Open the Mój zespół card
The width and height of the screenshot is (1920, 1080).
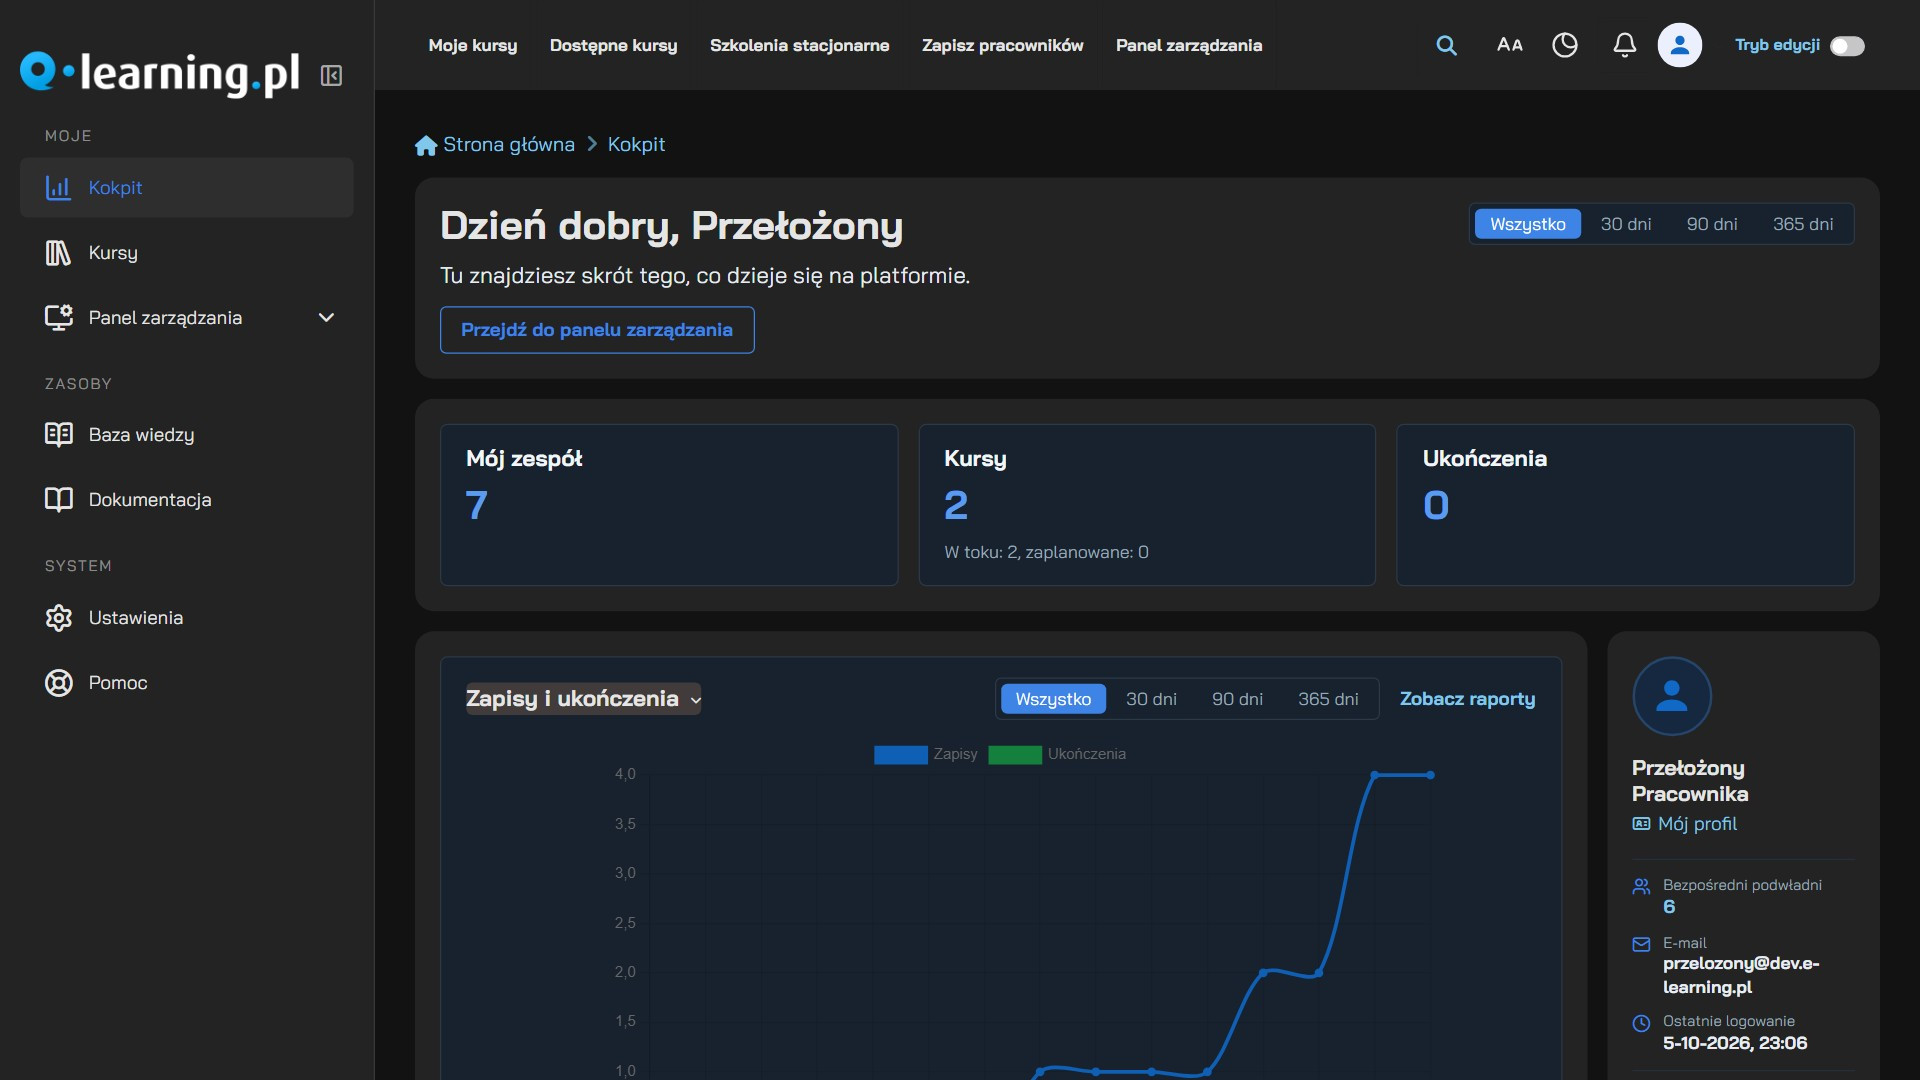(669, 505)
